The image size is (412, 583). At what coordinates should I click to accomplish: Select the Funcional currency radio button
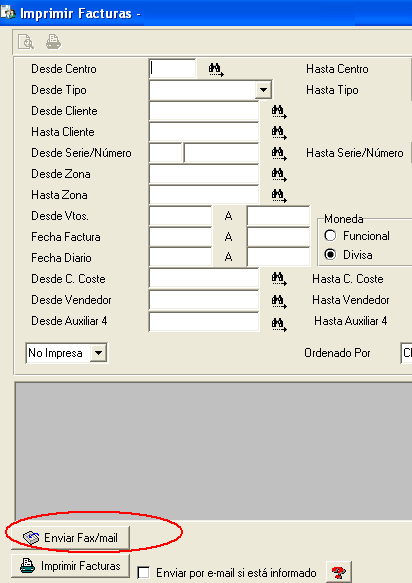click(330, 235)
